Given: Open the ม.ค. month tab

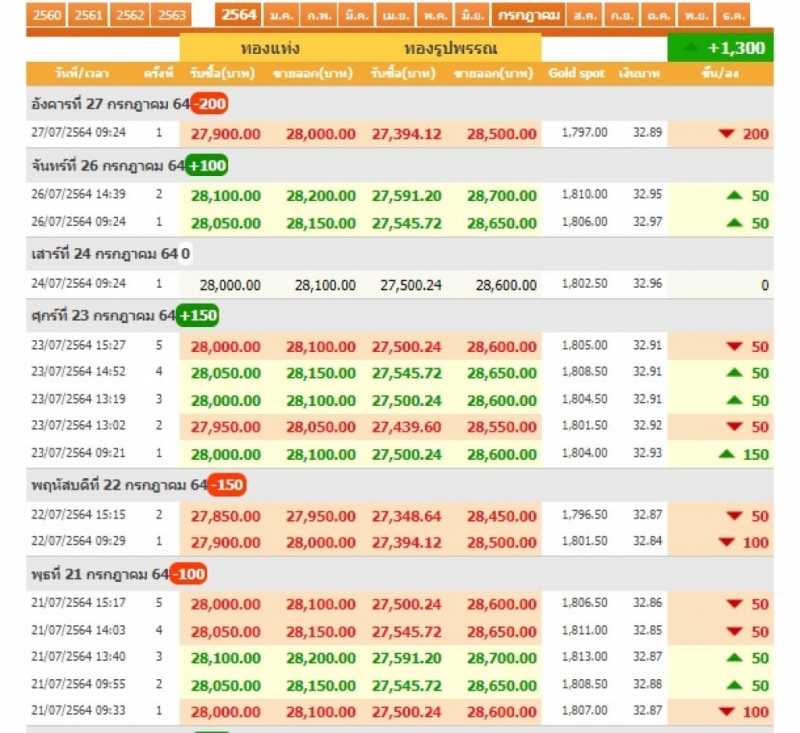Looking at the screenshot, I should (x=281, y=15).
